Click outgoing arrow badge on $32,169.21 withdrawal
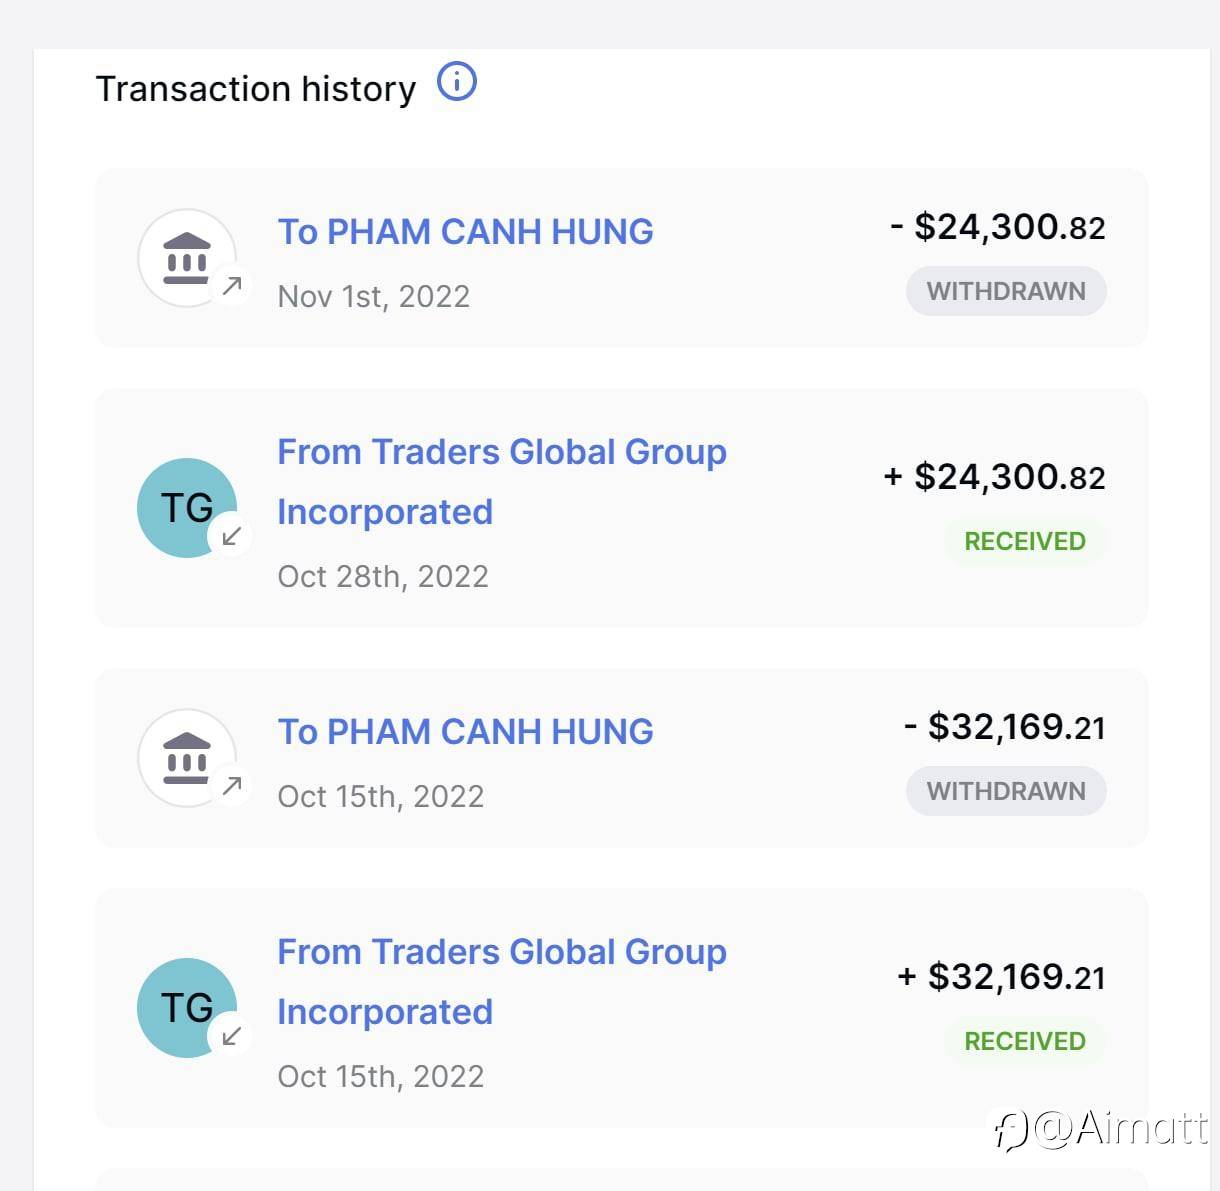The width and height of the screenshot is (1220, 1191). 232,786
